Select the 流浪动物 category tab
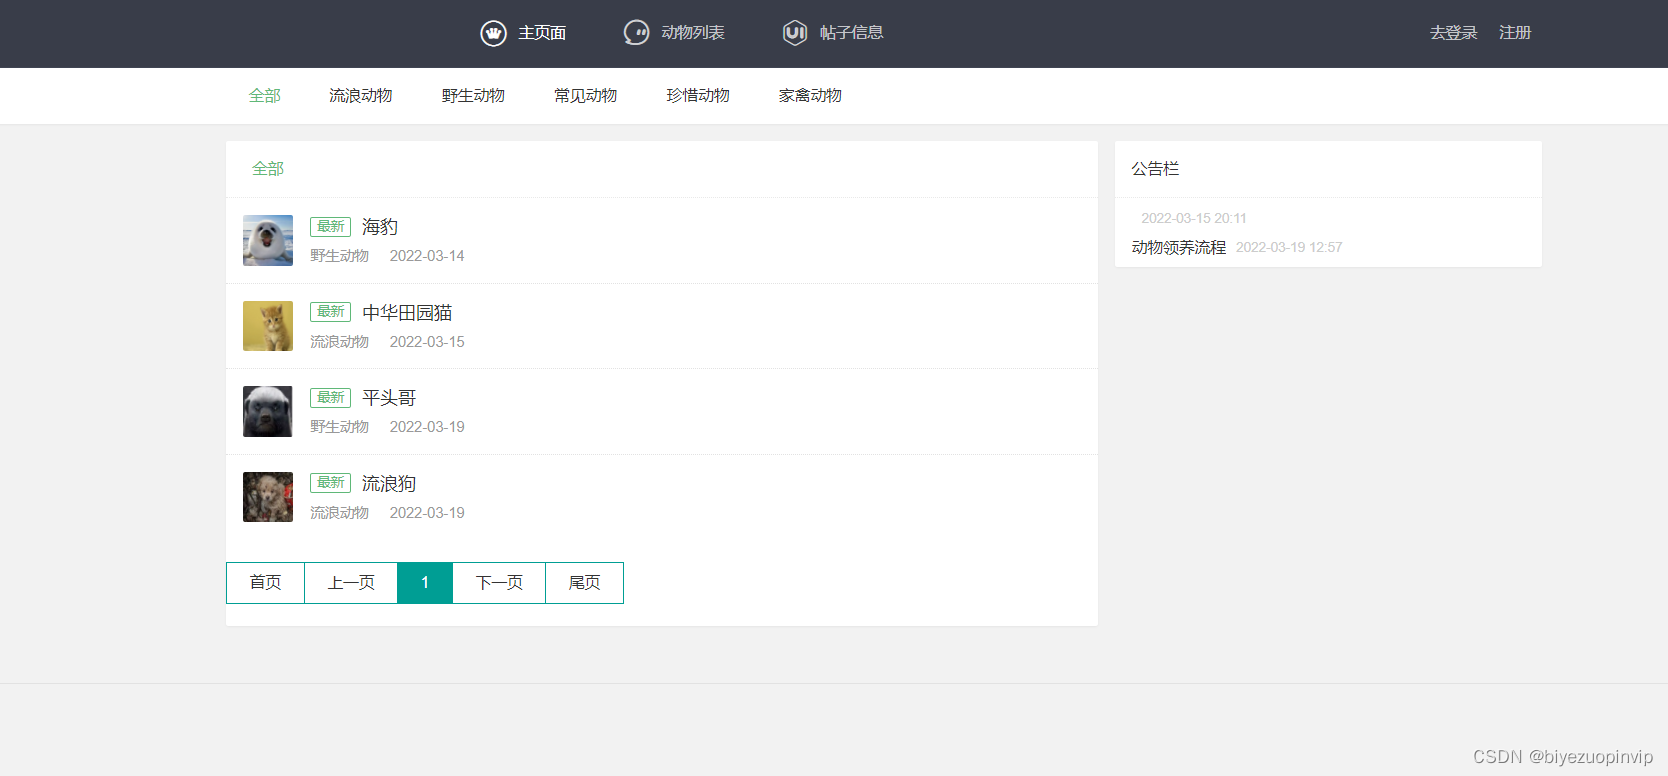The width and height of the screenshot is (1668, 776). tap(361, 96)
